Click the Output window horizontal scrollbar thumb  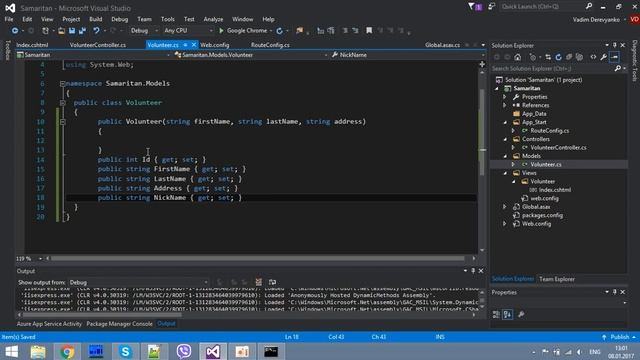[x=102, y=315]
